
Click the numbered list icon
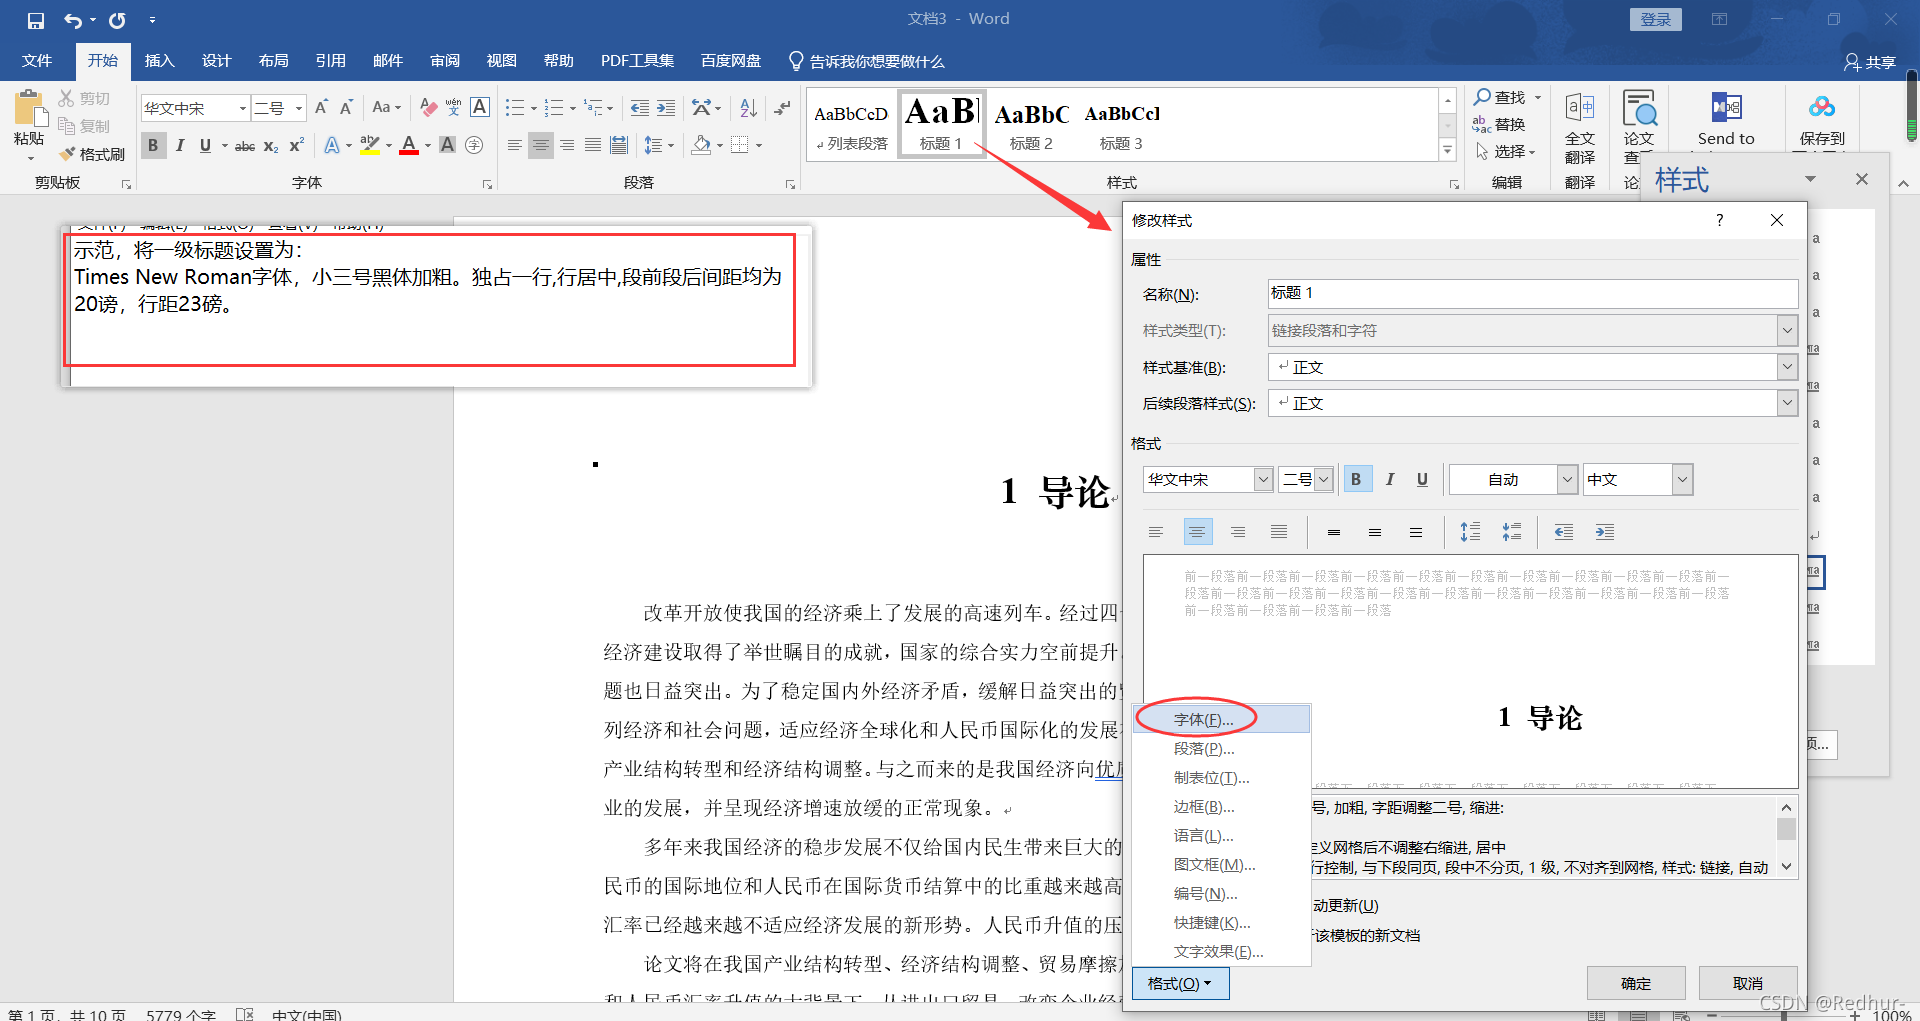554,107
